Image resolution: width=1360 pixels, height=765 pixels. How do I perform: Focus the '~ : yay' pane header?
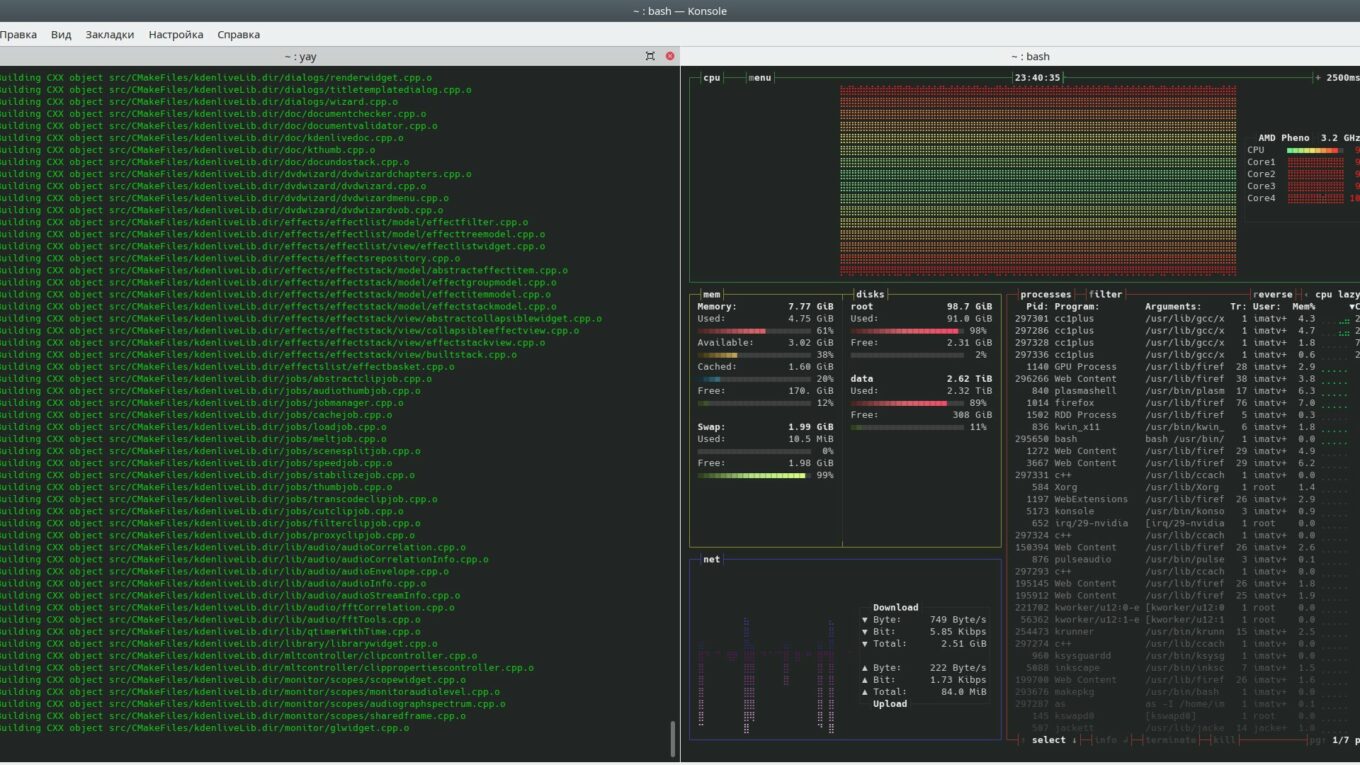[x=300, y=57]
